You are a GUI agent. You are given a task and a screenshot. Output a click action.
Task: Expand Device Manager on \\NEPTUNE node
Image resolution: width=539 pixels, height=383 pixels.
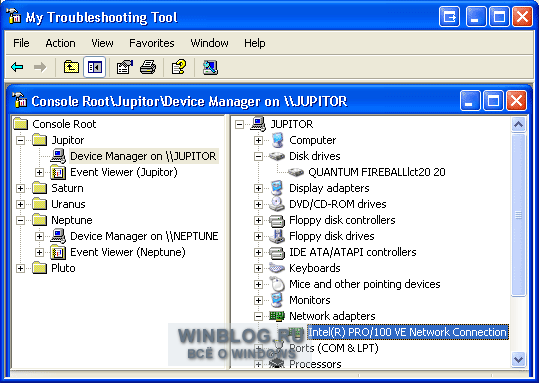[39, 236]
